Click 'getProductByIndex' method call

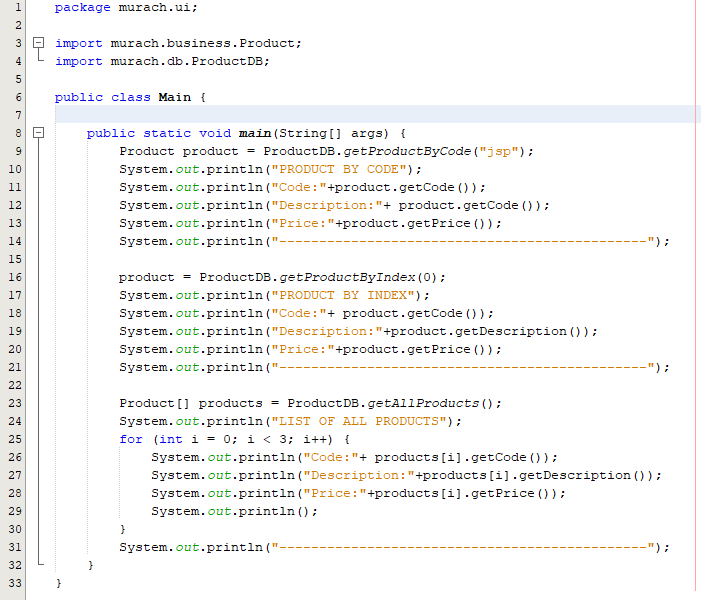347,278
